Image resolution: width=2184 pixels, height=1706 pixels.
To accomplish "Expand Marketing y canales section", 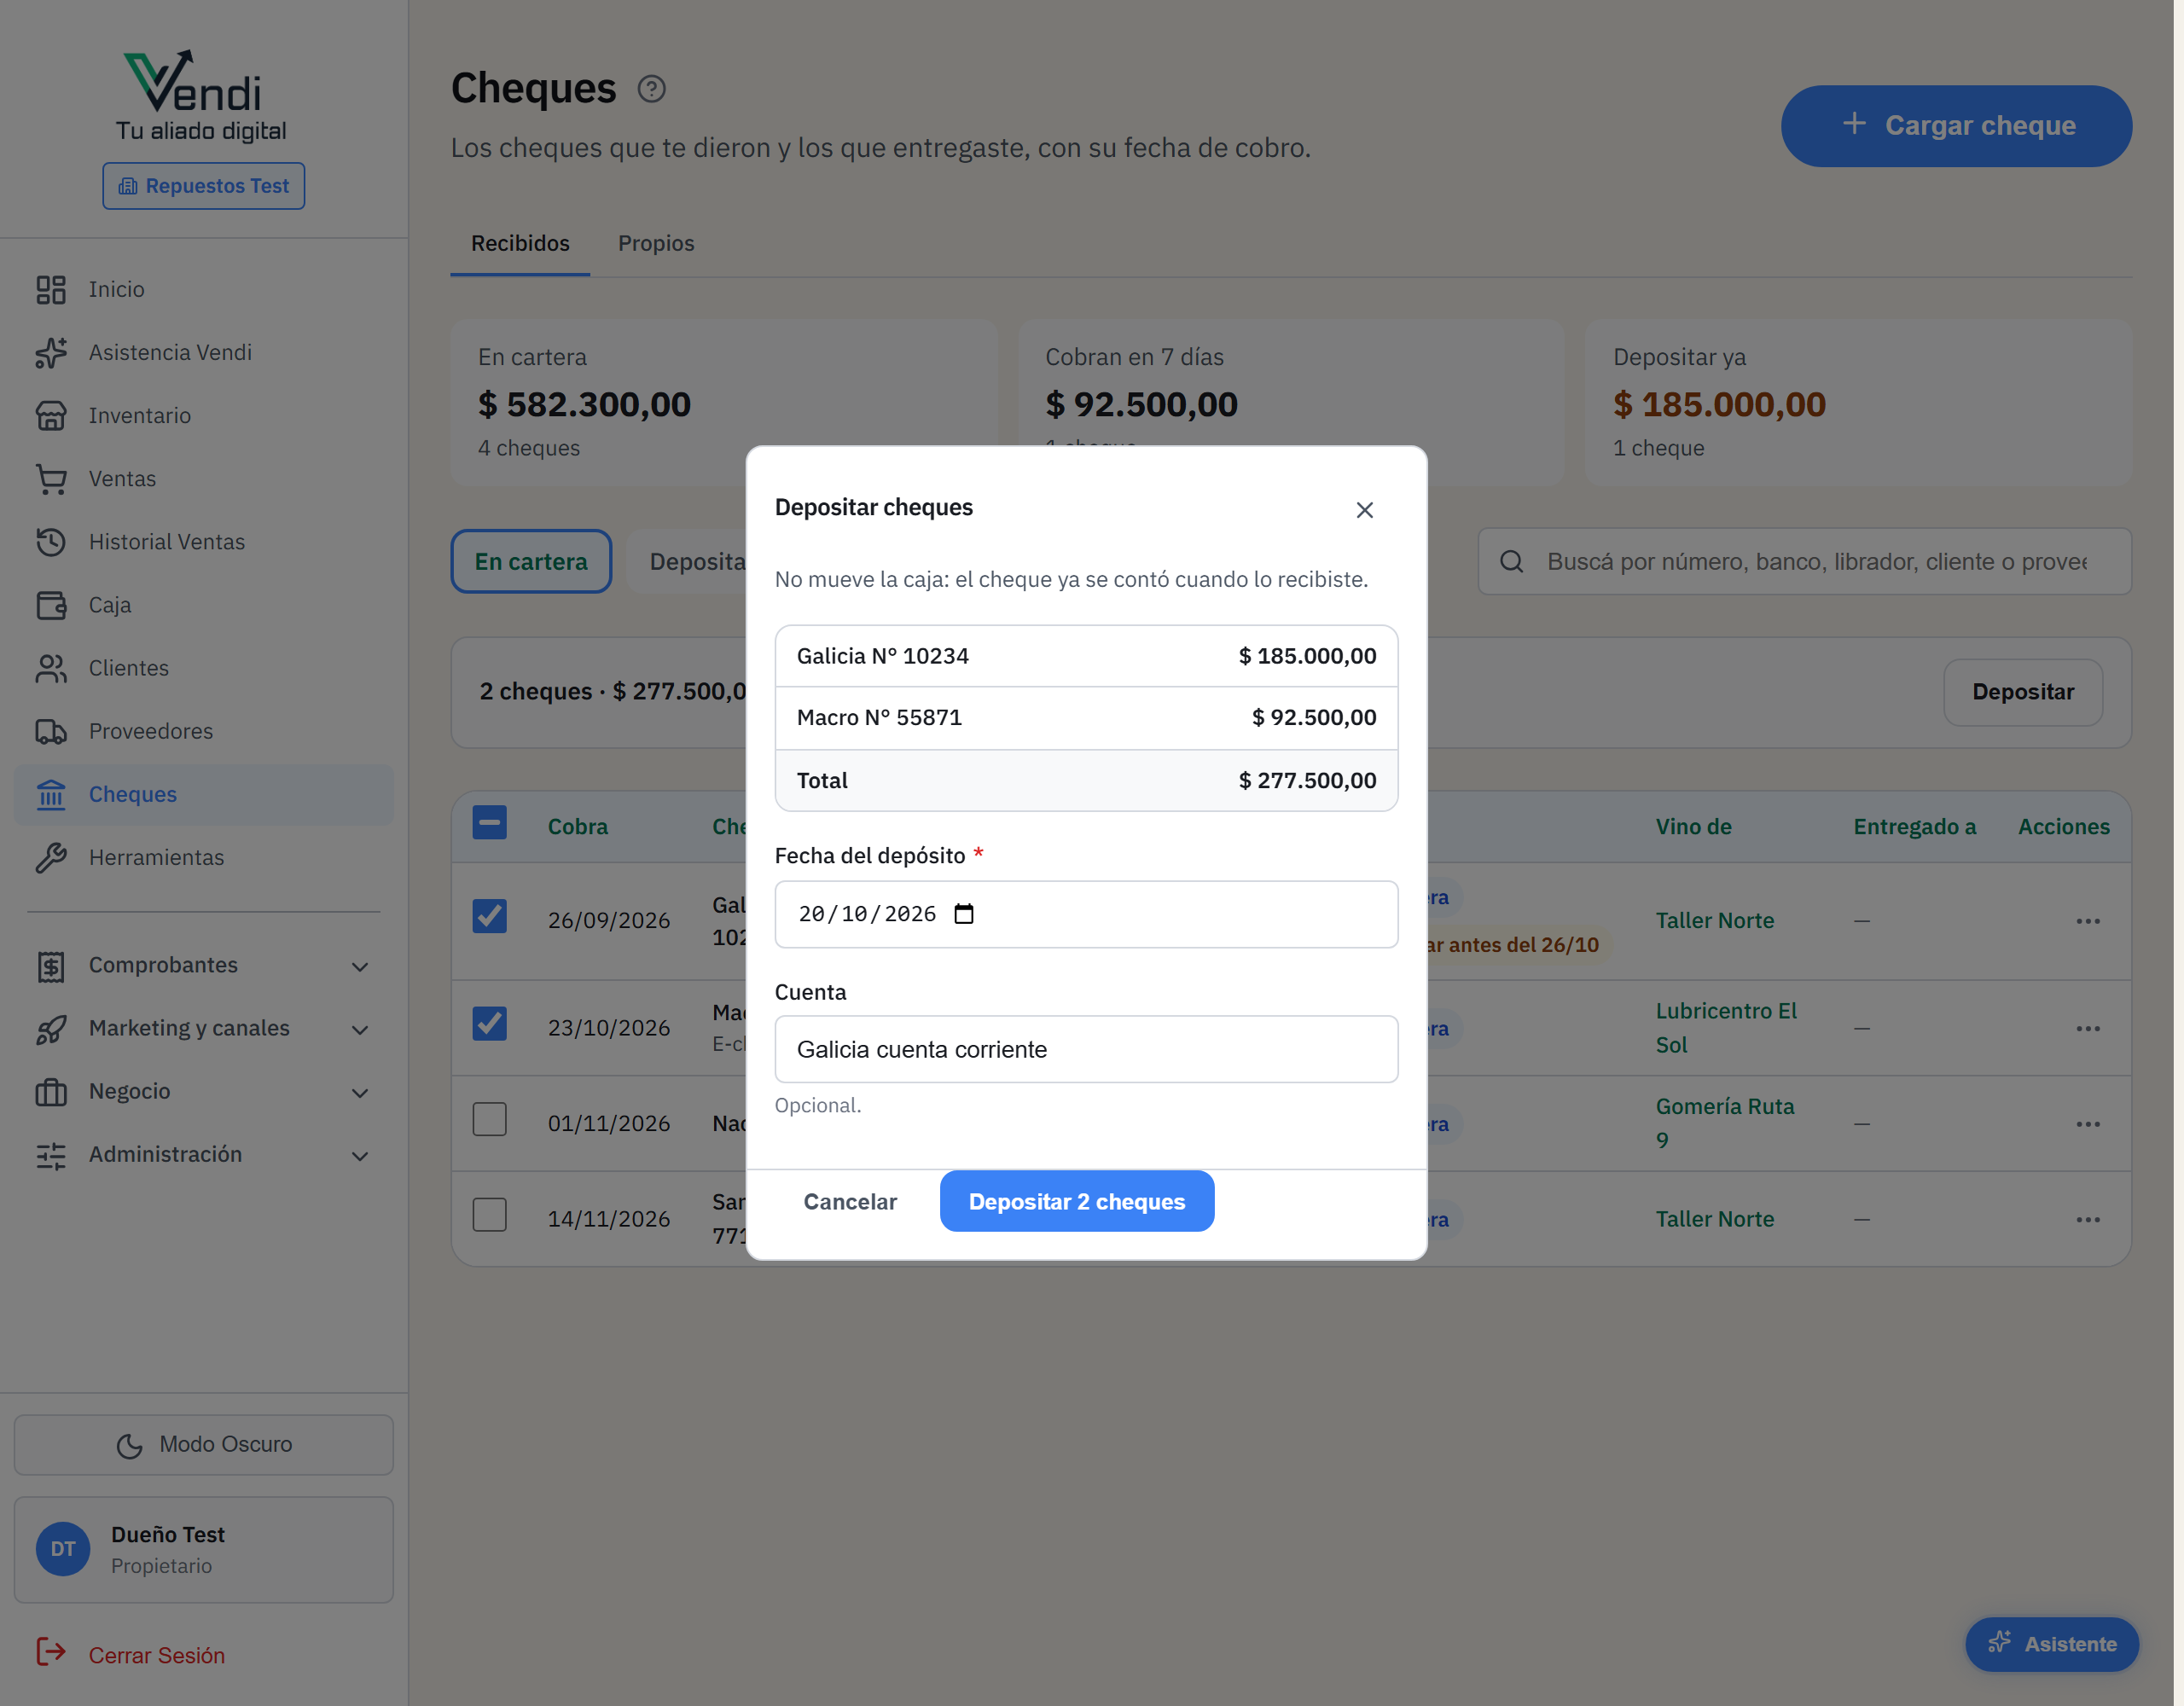I will pos(204,1029).
